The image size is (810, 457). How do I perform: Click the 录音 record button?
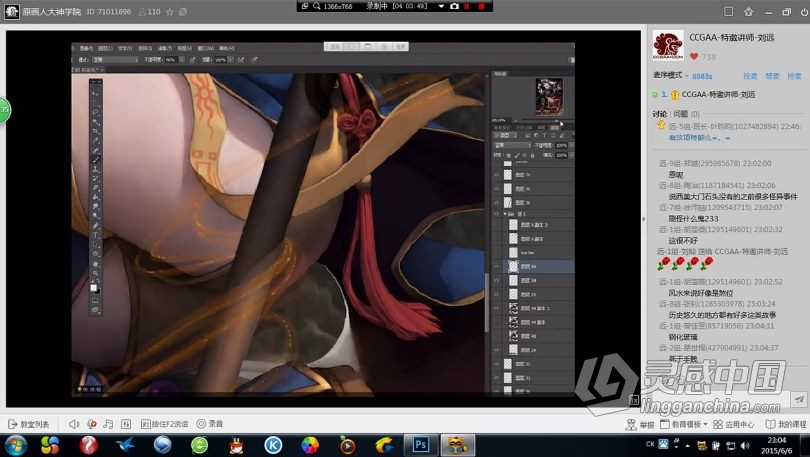pyautogui.click(x=210, y=424)
